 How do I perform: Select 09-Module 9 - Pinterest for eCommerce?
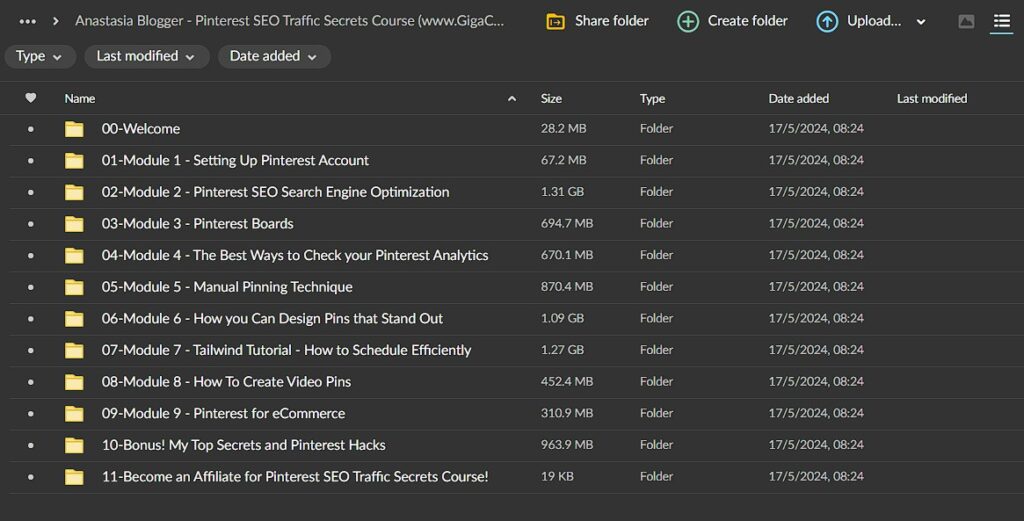[x=223, y=413]
